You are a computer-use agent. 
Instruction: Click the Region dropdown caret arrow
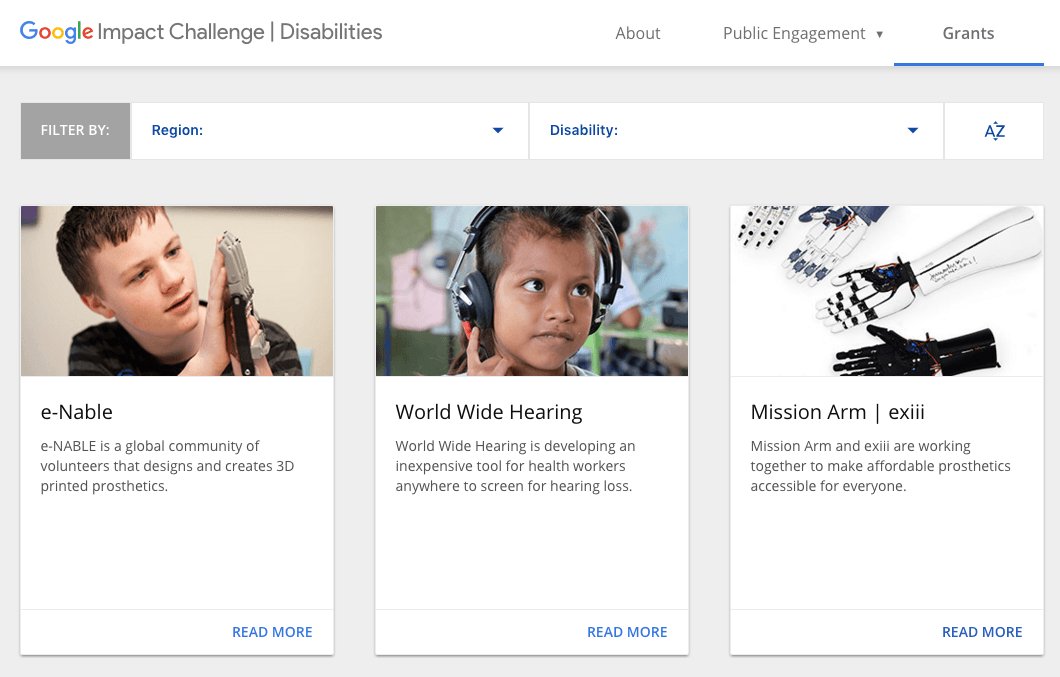tap(498, 131)
